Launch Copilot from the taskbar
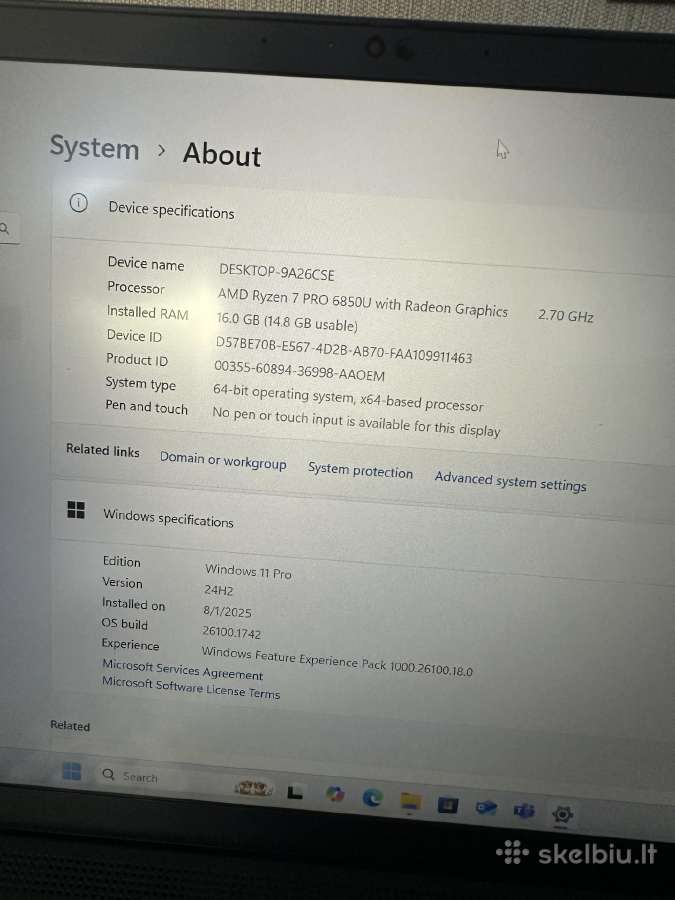The image size is (675, 900). [335, 794]
